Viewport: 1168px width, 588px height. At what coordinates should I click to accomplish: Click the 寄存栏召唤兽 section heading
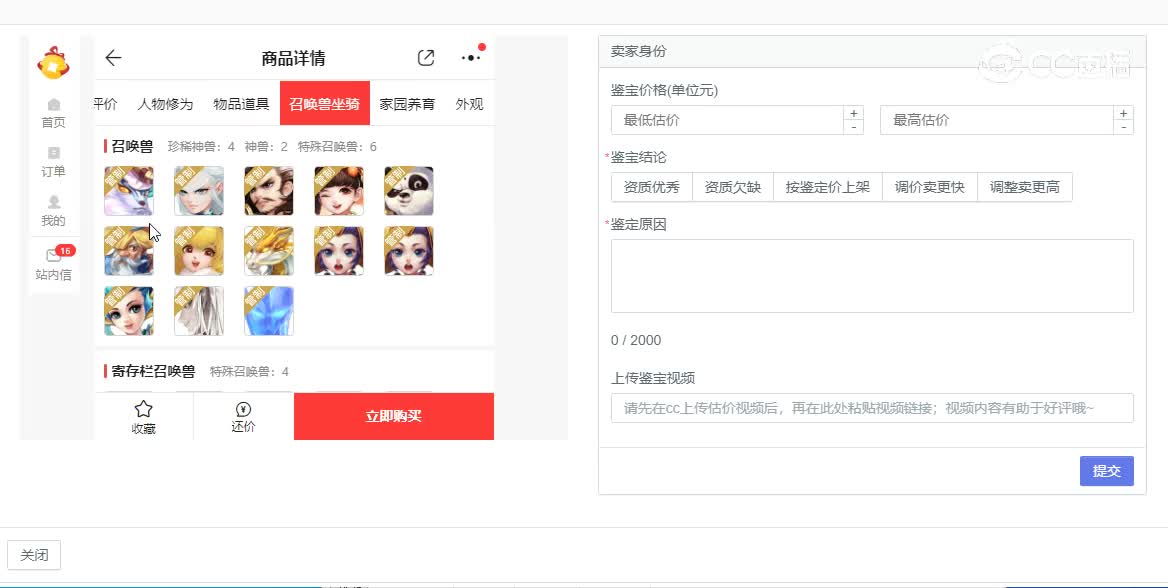(153, 371)
